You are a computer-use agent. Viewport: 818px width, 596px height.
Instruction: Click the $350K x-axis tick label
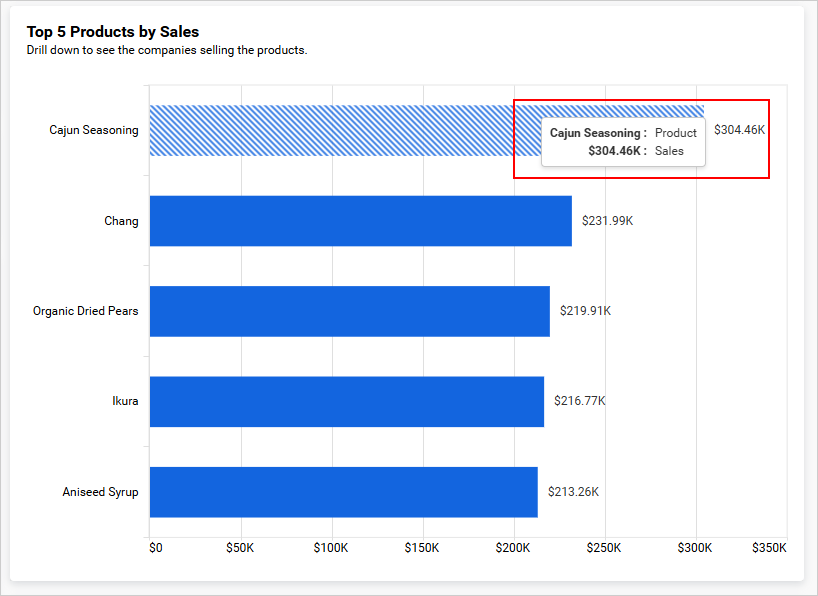click(769, 548)
